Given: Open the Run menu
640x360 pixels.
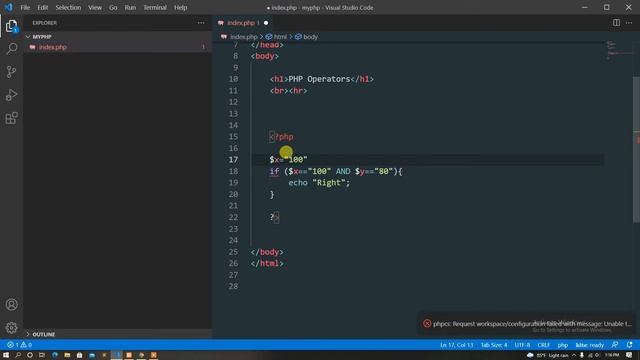Looking at the screenshot, I should (130, 7).
